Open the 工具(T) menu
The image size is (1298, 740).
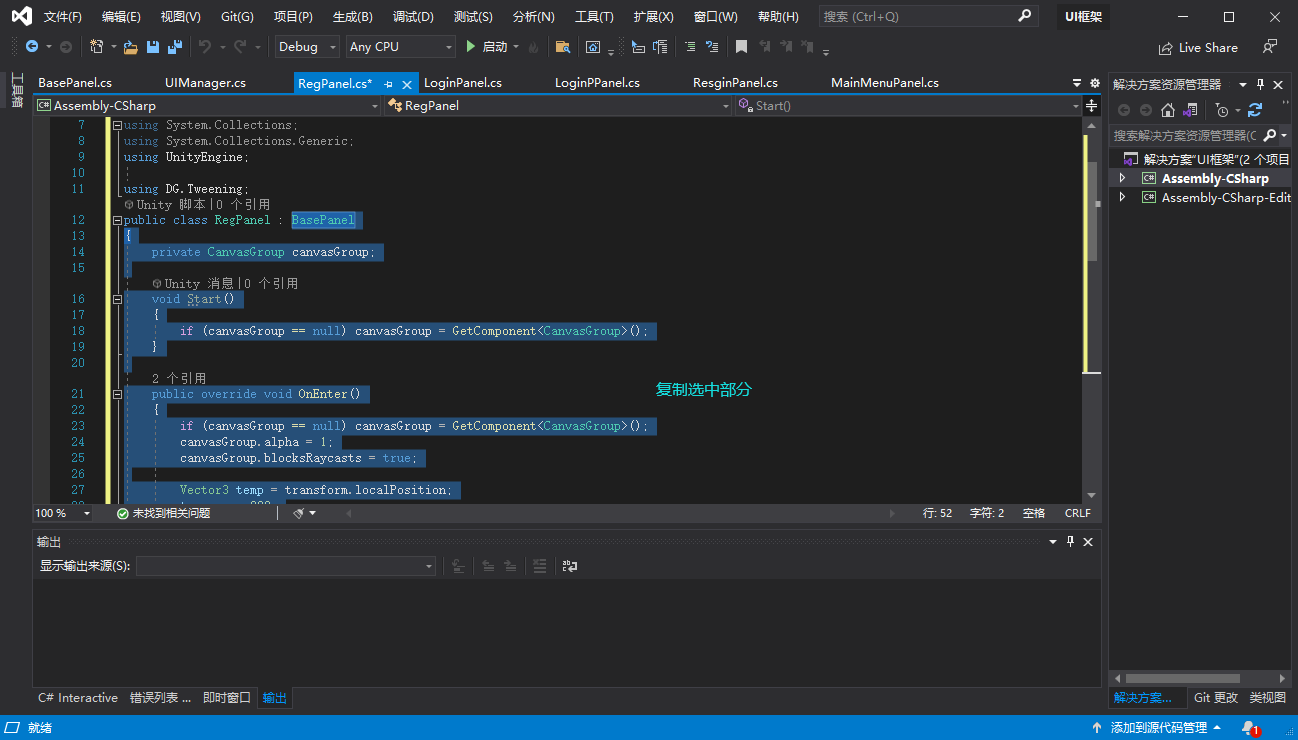[x=594, y=17]
